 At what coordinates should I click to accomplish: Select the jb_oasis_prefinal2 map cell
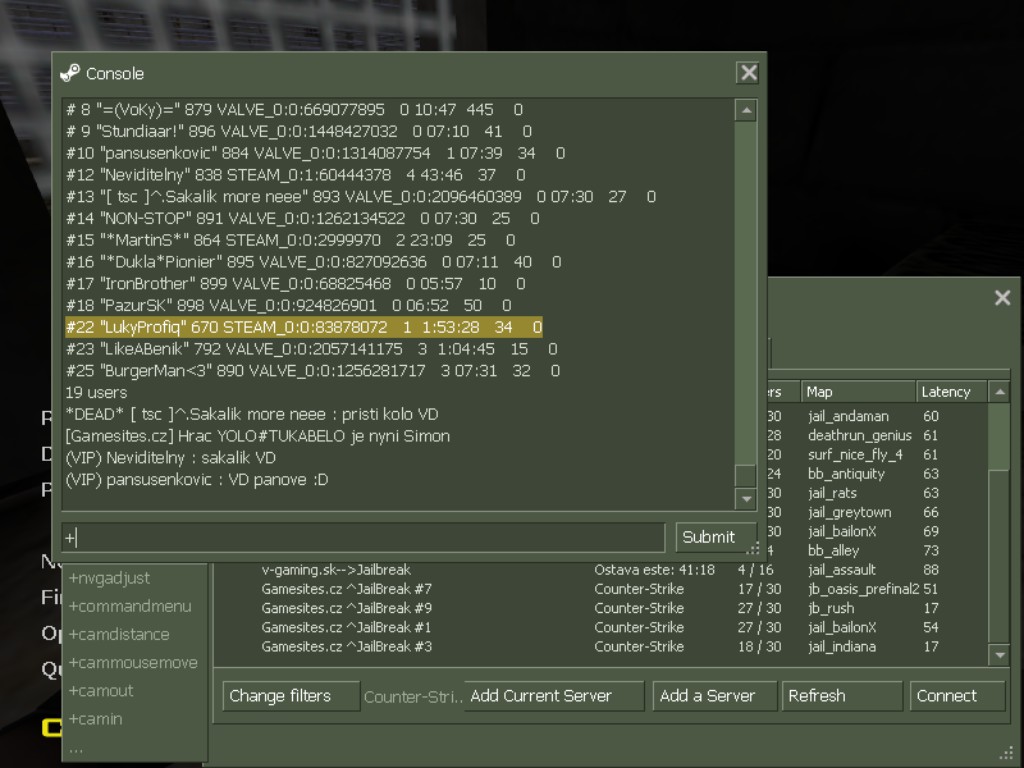(x=863, y=589)
